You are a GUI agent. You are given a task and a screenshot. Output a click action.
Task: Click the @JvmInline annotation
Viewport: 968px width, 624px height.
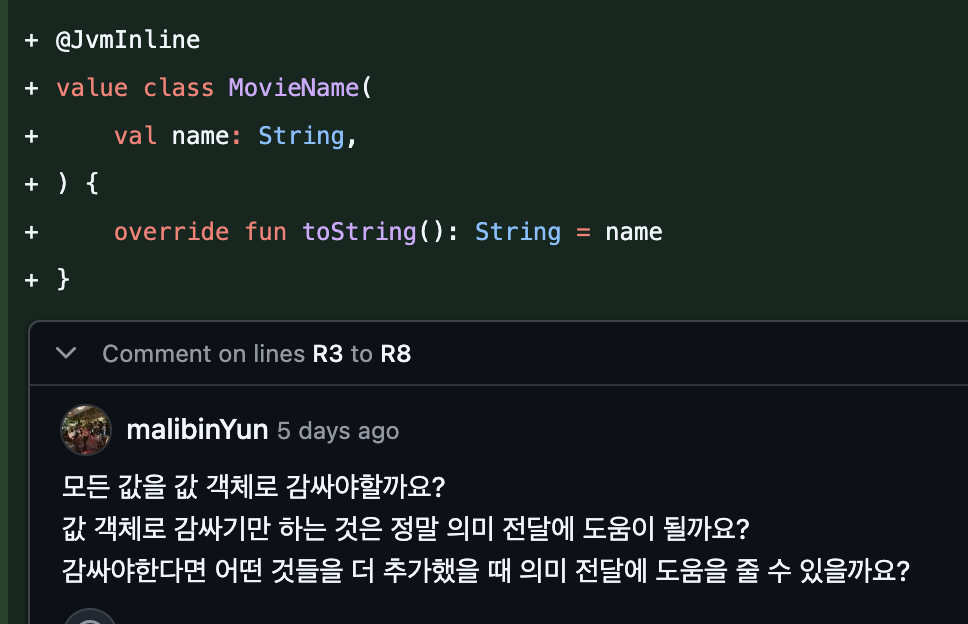tap(128, 40)
